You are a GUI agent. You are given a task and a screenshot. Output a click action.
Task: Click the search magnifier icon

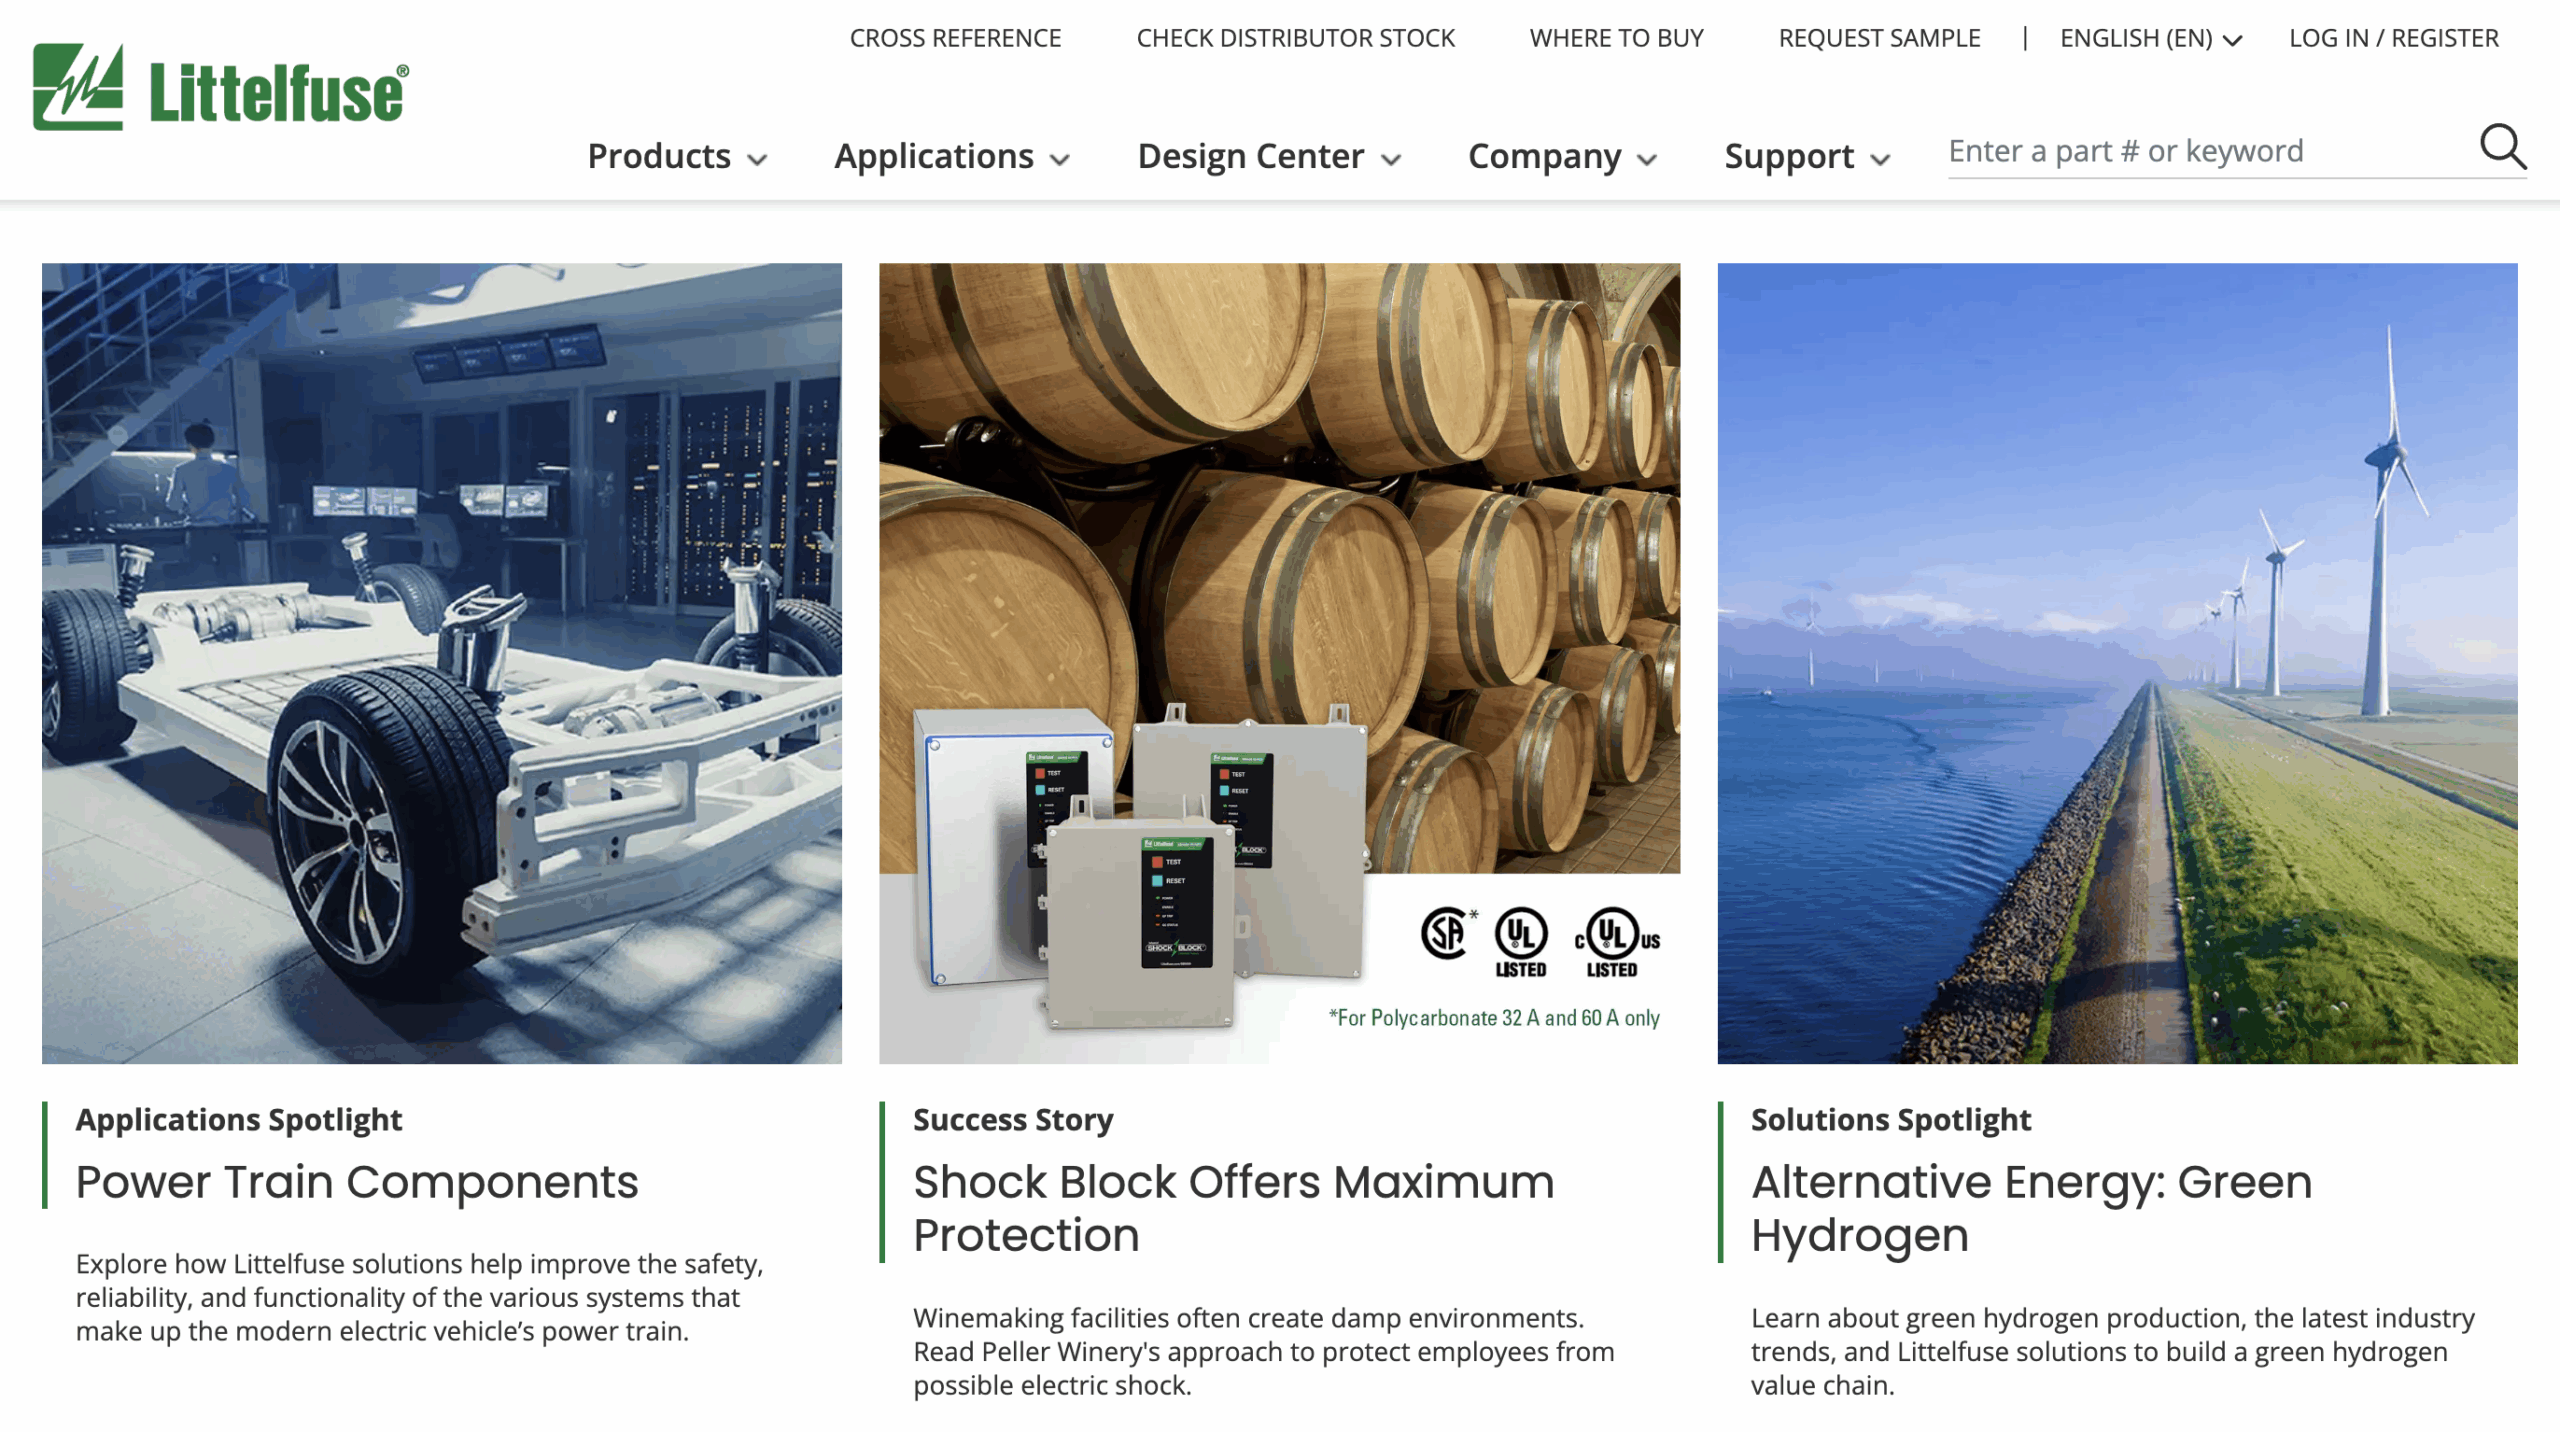pyautogui.click(x=2503, y=148)
